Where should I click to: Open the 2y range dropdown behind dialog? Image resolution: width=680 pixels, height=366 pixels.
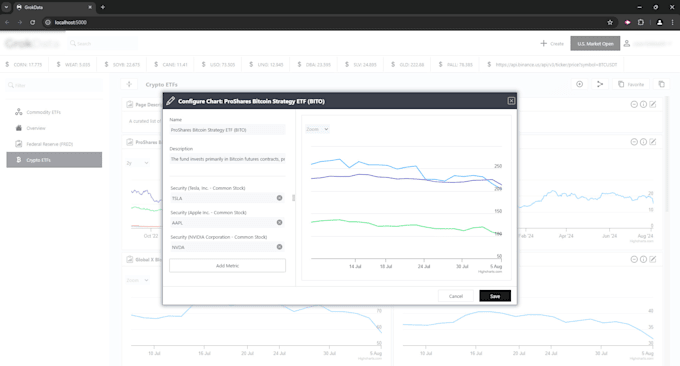tap(137, 163)
